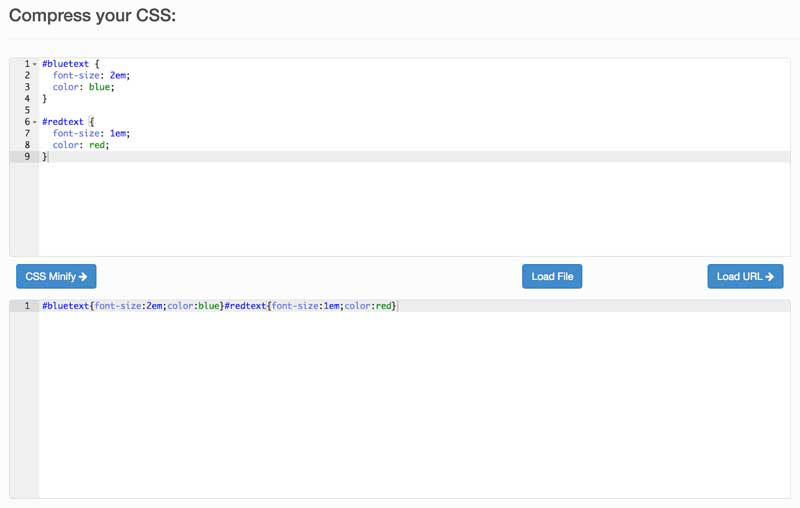Screen dimensions: 800x508
Task: Click the minified CSS output text
Action: coord(220,306)
